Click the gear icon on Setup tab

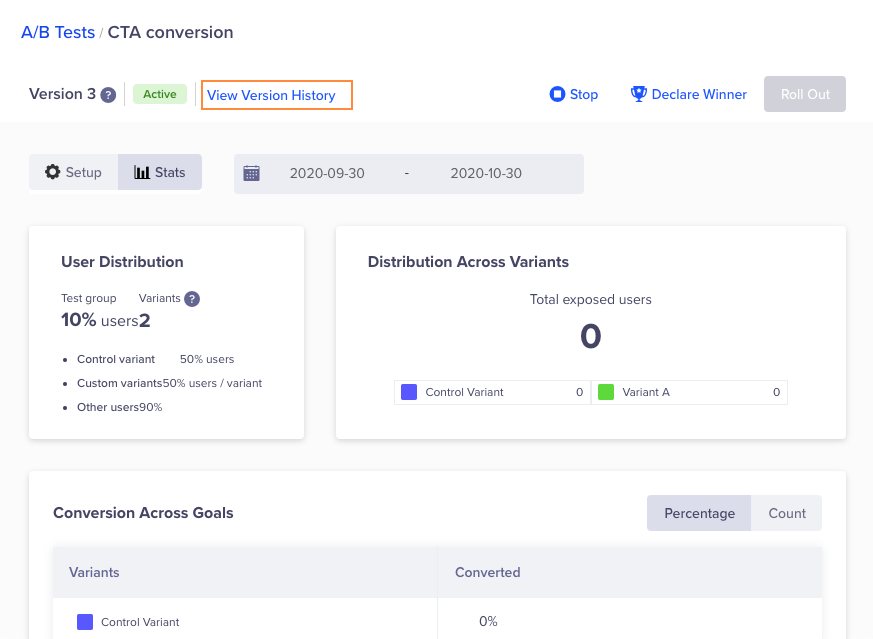(53, 172)
